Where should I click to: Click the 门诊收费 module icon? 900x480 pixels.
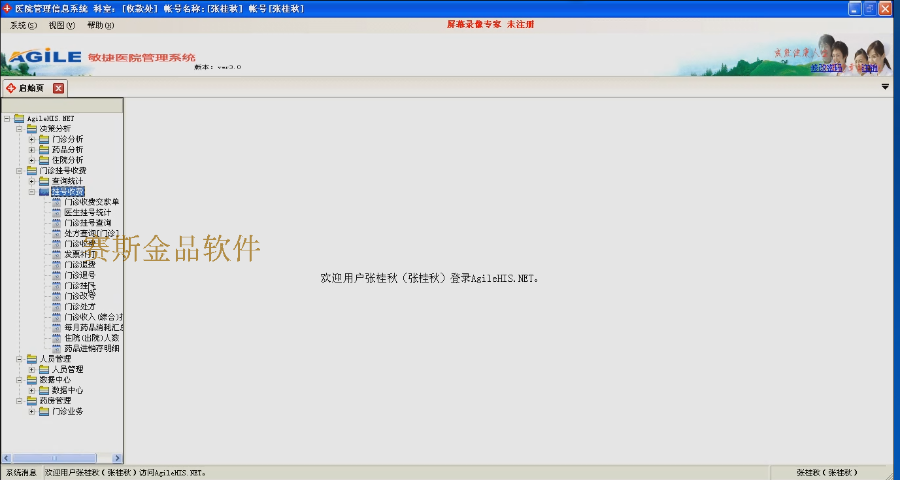(x=56, y=244)
